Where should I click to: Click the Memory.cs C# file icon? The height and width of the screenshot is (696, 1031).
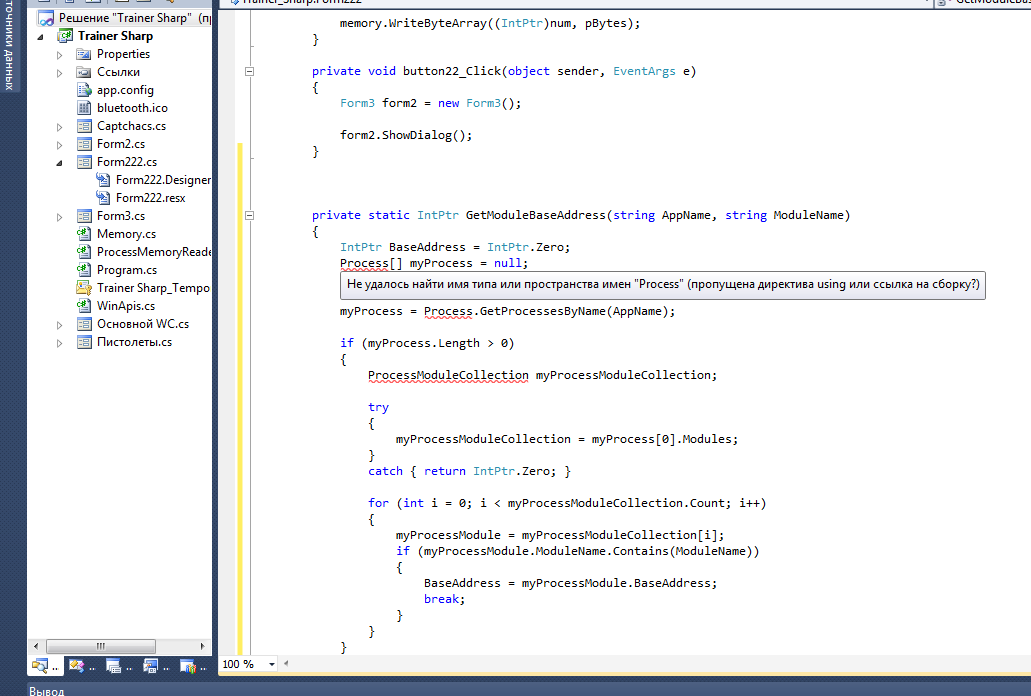coord(85,234)
